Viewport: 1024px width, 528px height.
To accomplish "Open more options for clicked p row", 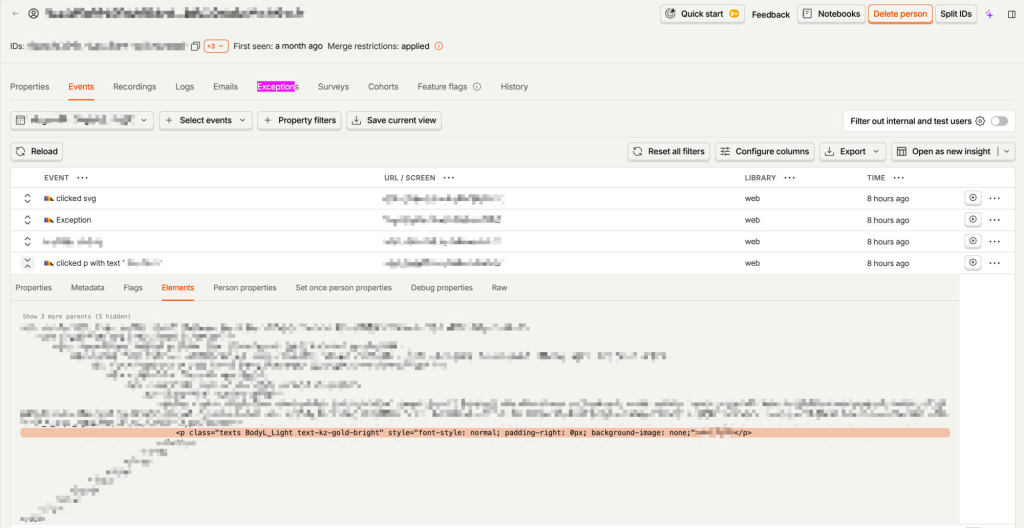I will 995,263.
